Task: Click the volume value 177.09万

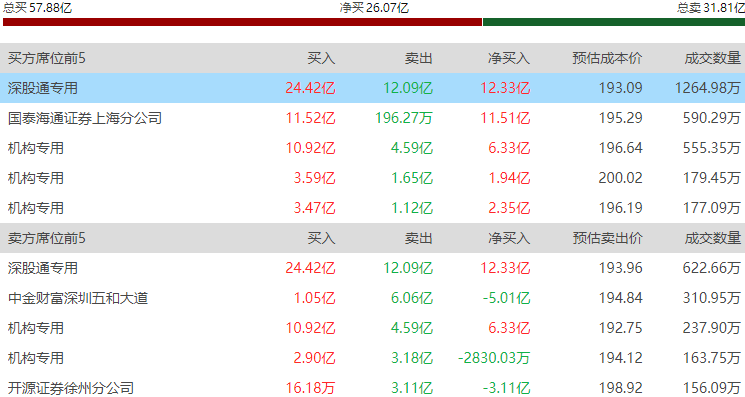Action: (x=712, y=208)
